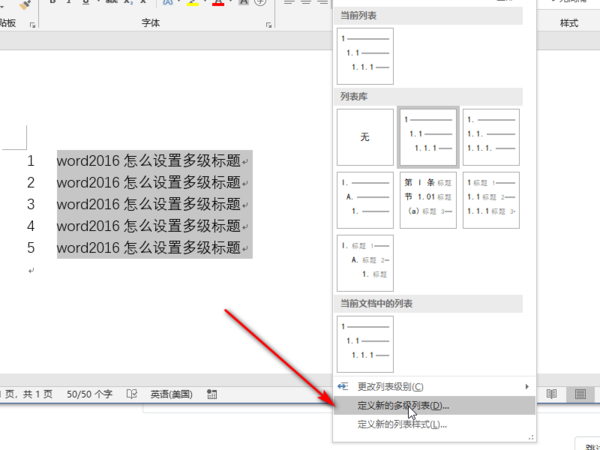Pick the '第 I 条 标题' list style

coord(428,200)
